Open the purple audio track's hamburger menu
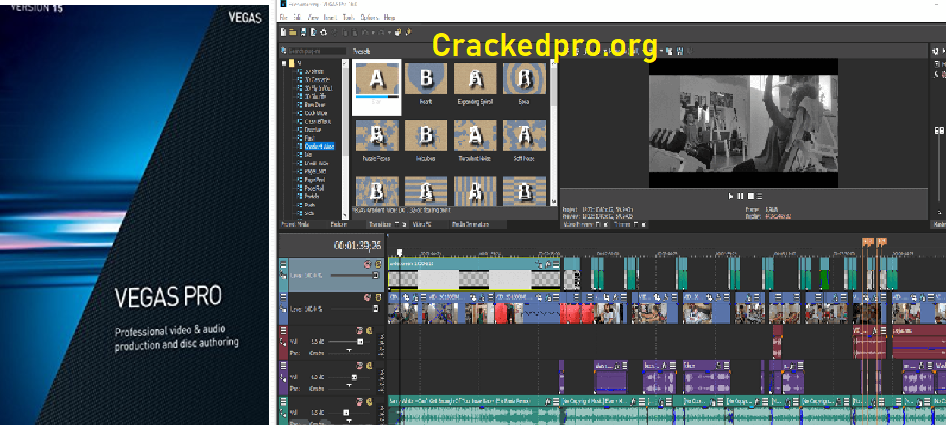Screen dimensions: 946x425 click(x=283, y=366)
